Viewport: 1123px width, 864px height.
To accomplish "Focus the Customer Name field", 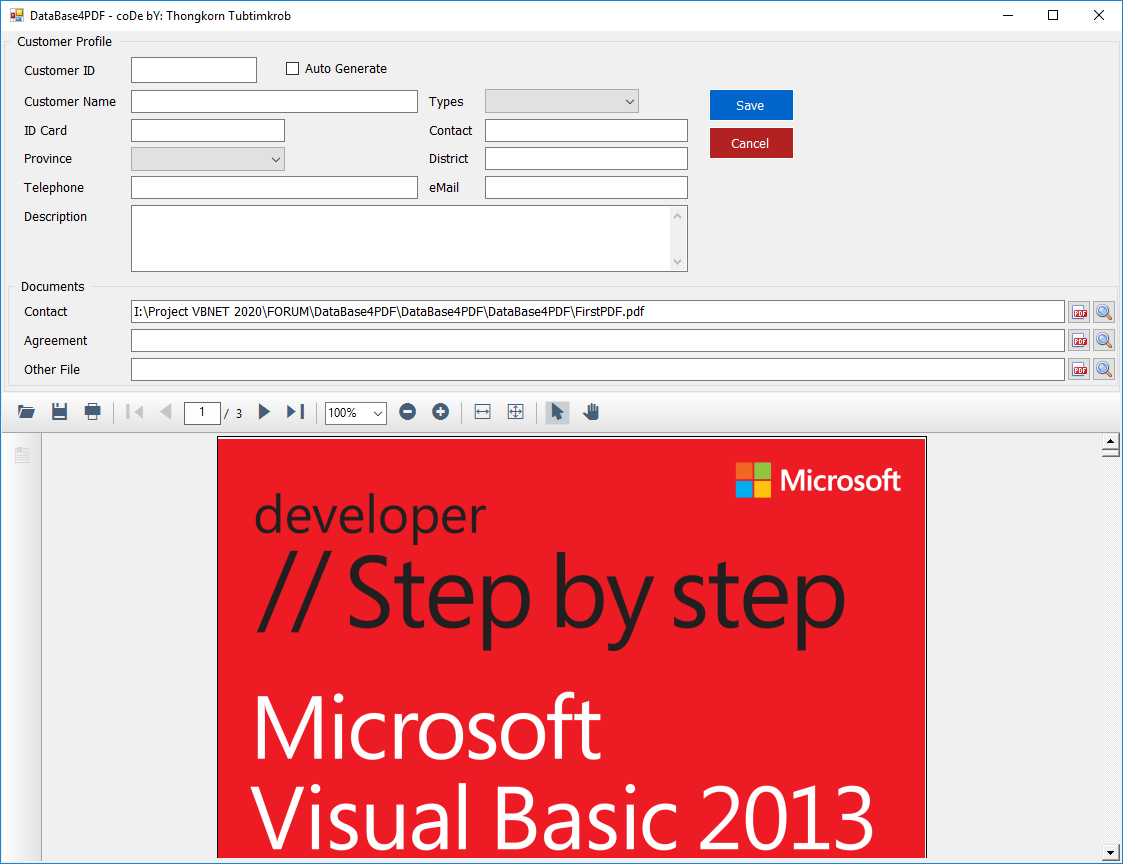I will tap(274, 102).
